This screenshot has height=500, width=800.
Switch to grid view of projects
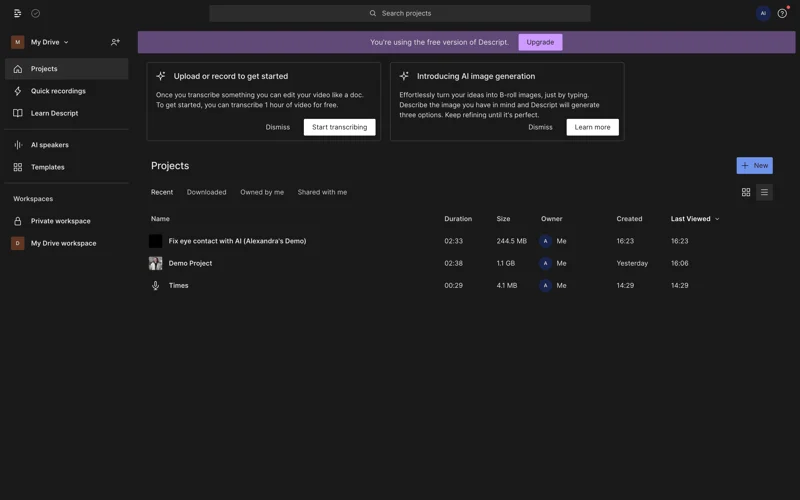(x=745, y=192)
